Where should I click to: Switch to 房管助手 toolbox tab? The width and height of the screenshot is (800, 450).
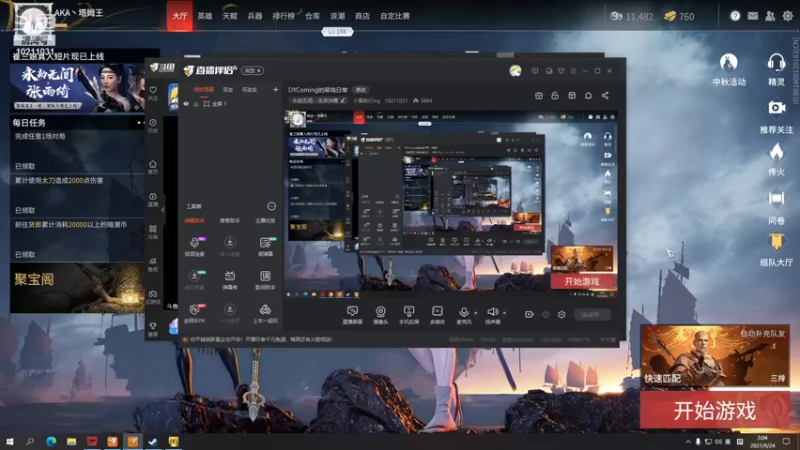click(230, 220)
